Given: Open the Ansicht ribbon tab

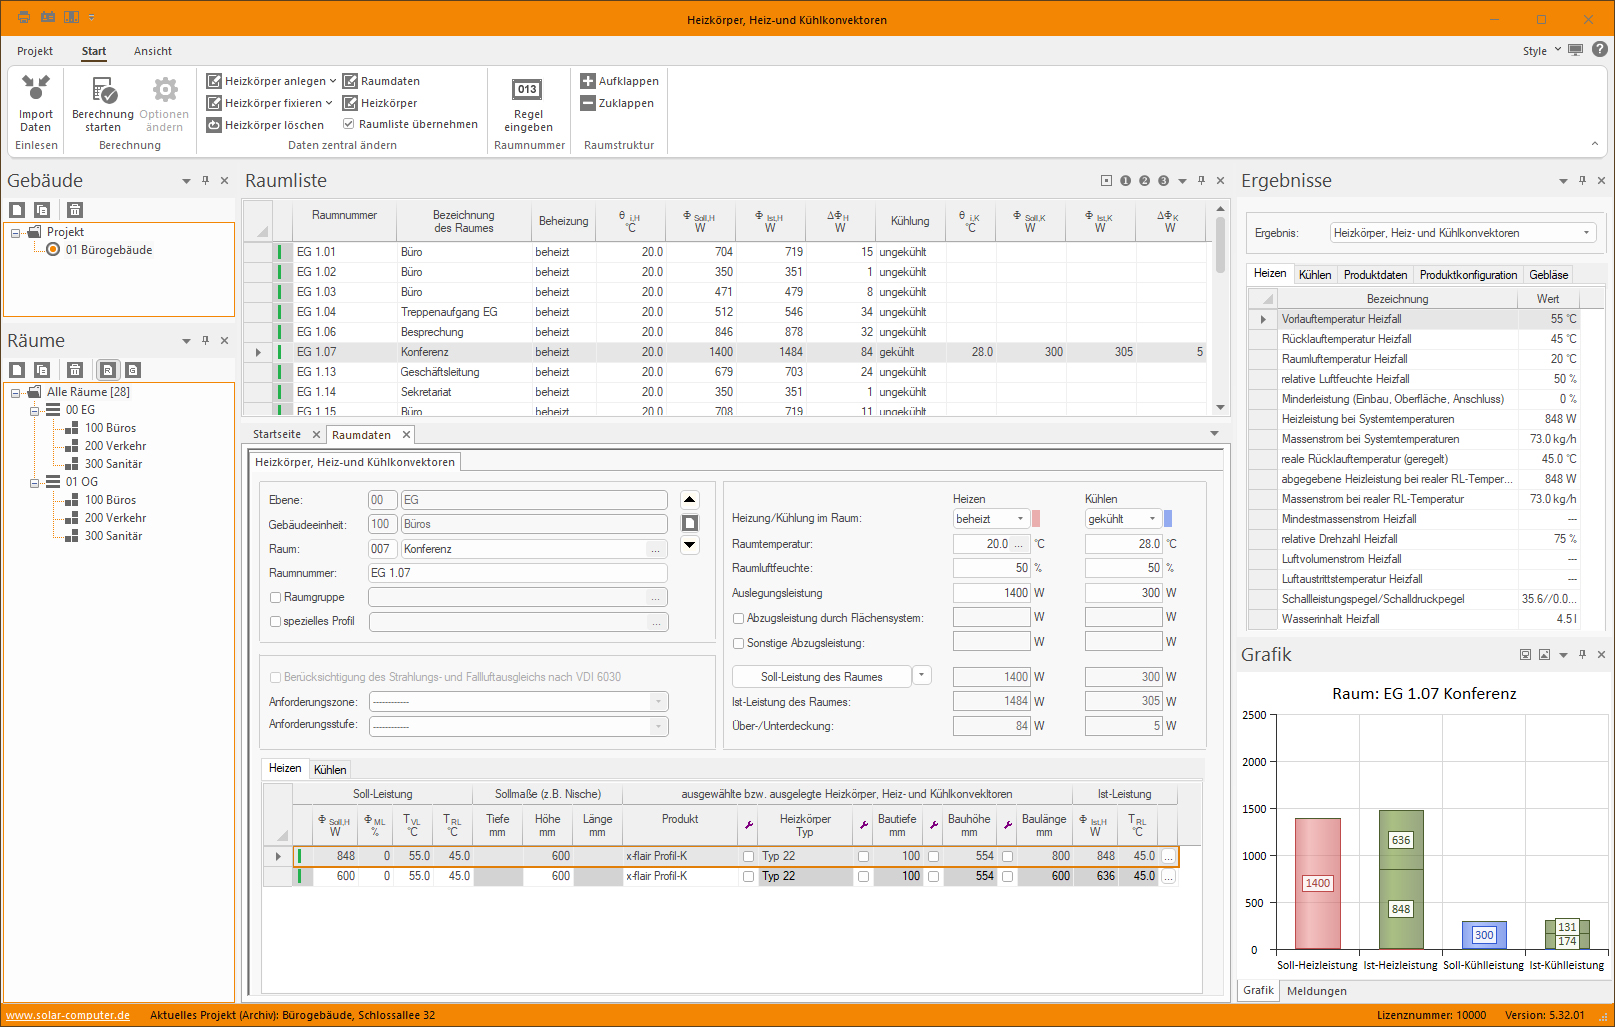Looking at the screenshot, I should 153,51.
